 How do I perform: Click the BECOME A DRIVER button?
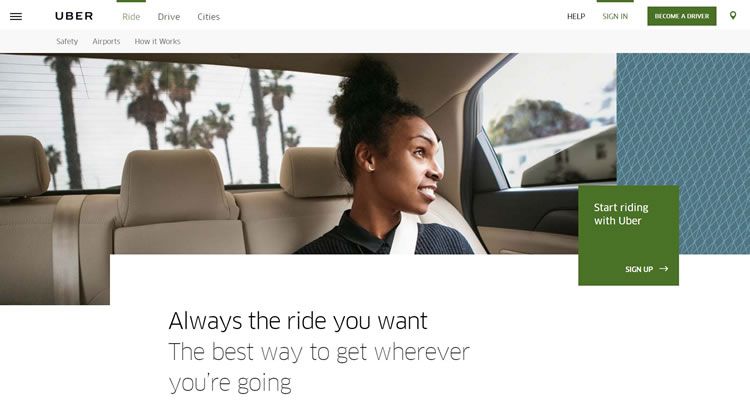click(x=682, y=16)
